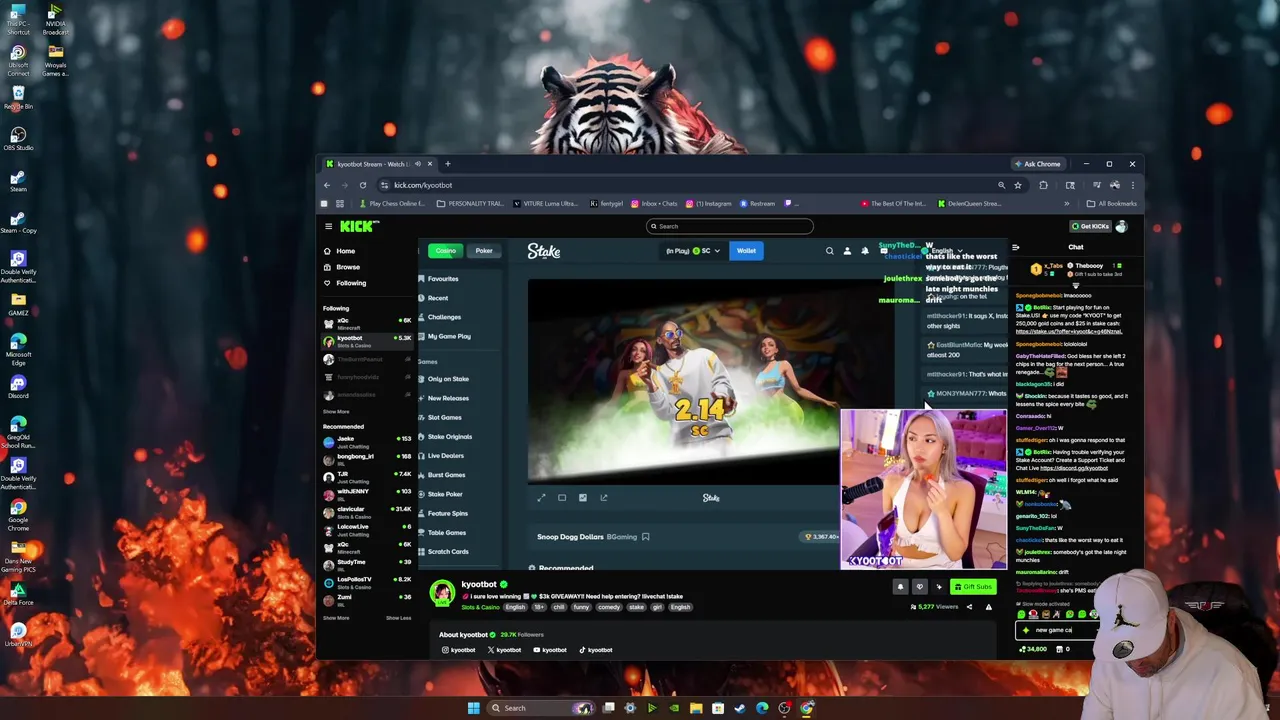Open the Kick profile avatar menu
Viewport: 1280px width, 720px height.
(x=1121, y=227)
